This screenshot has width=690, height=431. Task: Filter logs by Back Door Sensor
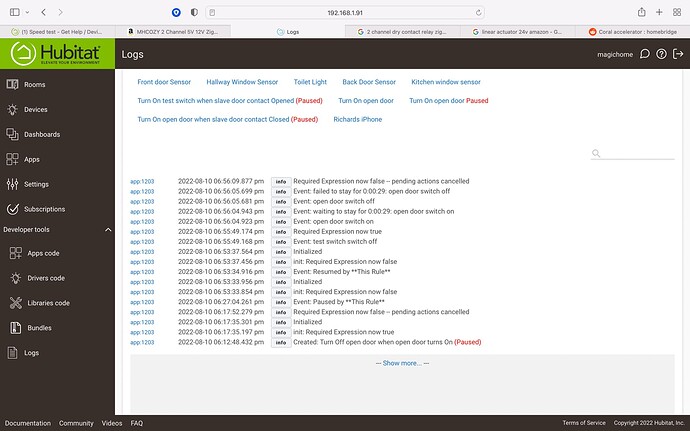coord(369,82)
